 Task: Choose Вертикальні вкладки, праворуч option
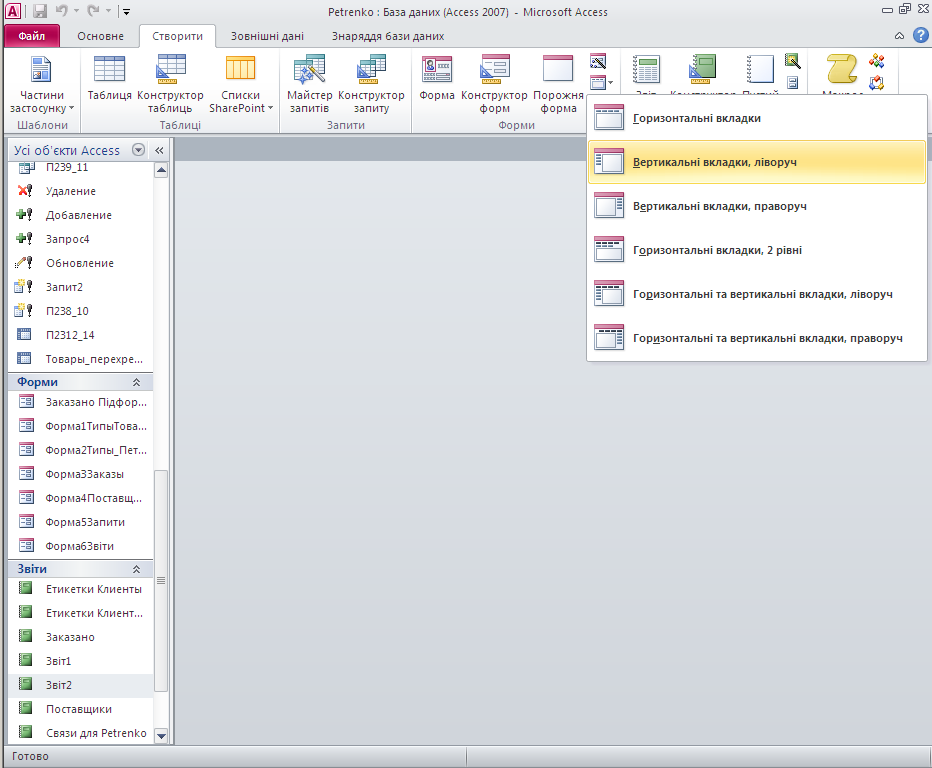pos(719,206)
